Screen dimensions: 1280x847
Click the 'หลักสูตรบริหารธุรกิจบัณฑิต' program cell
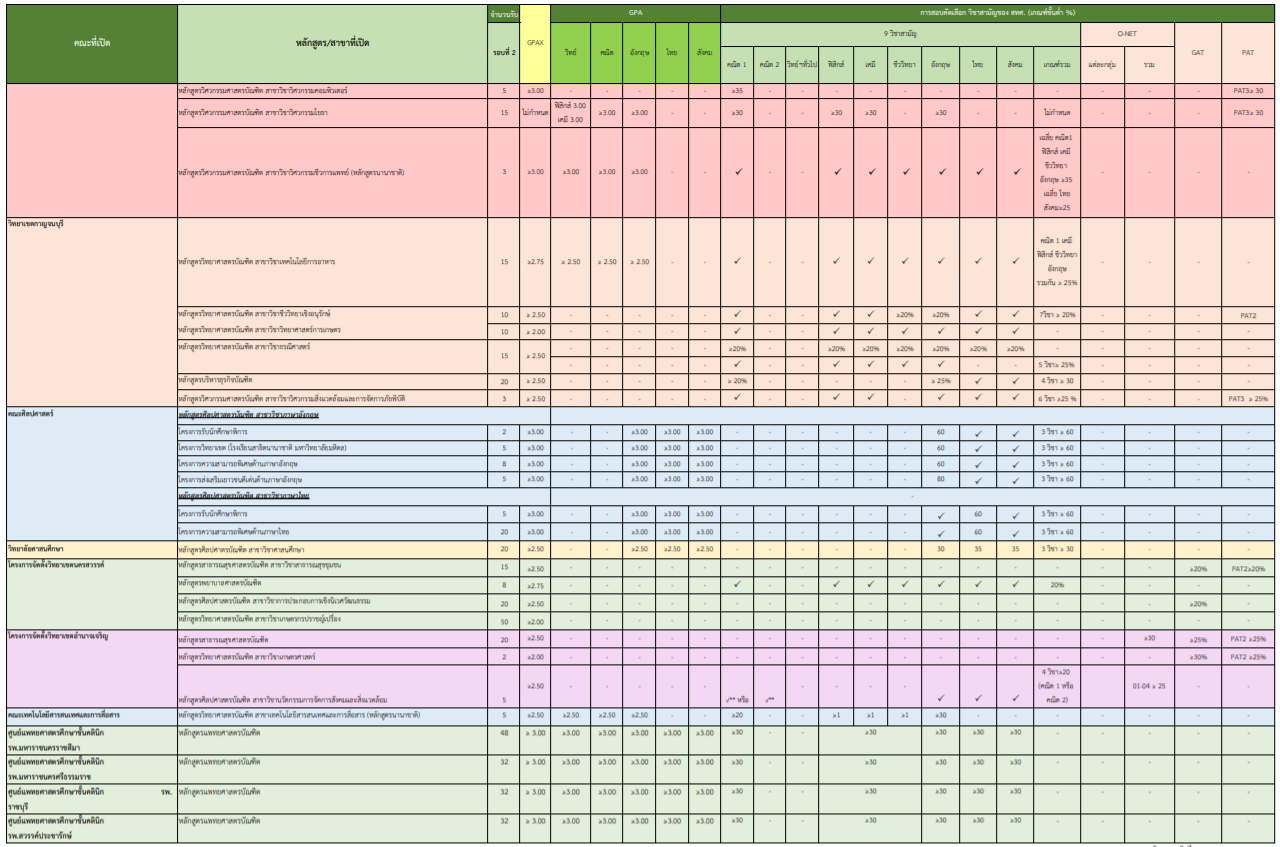point(333,381)
